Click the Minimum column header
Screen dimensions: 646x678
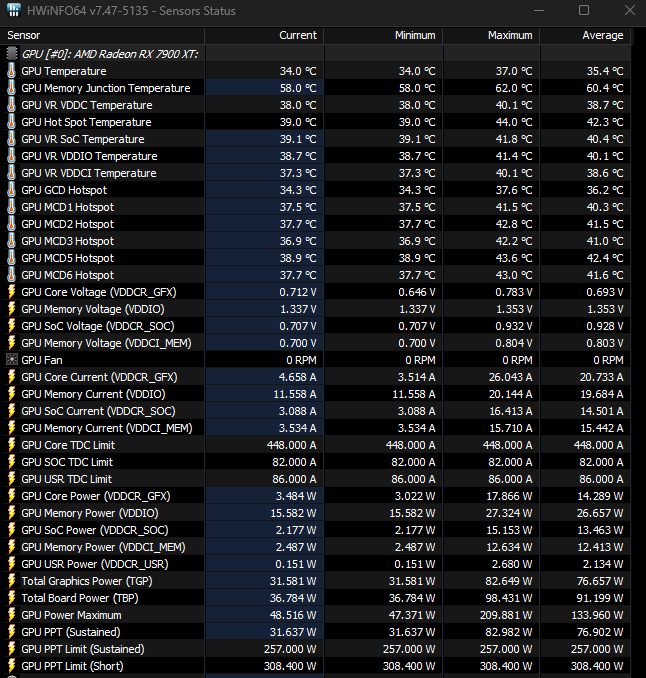point(383,35)
